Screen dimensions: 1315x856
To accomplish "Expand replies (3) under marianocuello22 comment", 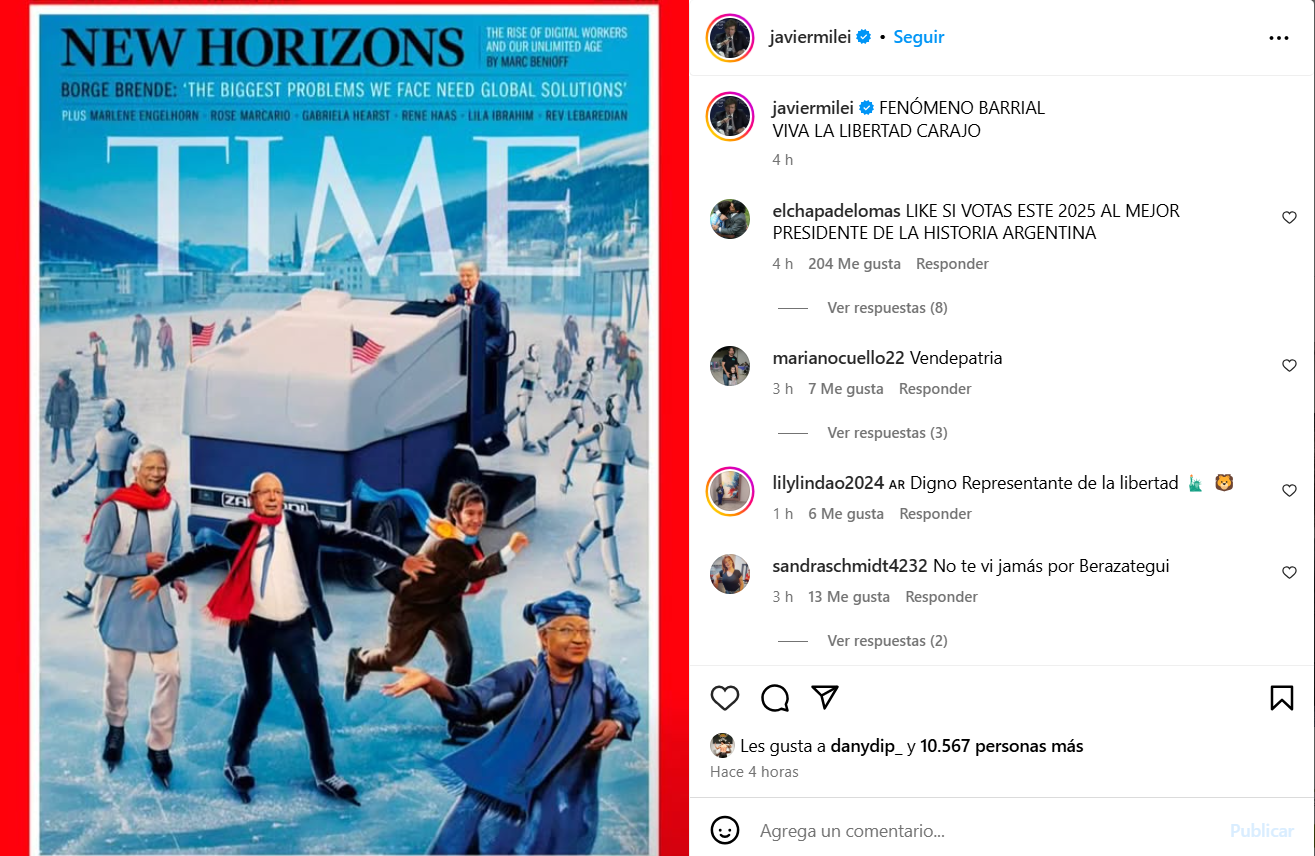I will tap(887, 433).
